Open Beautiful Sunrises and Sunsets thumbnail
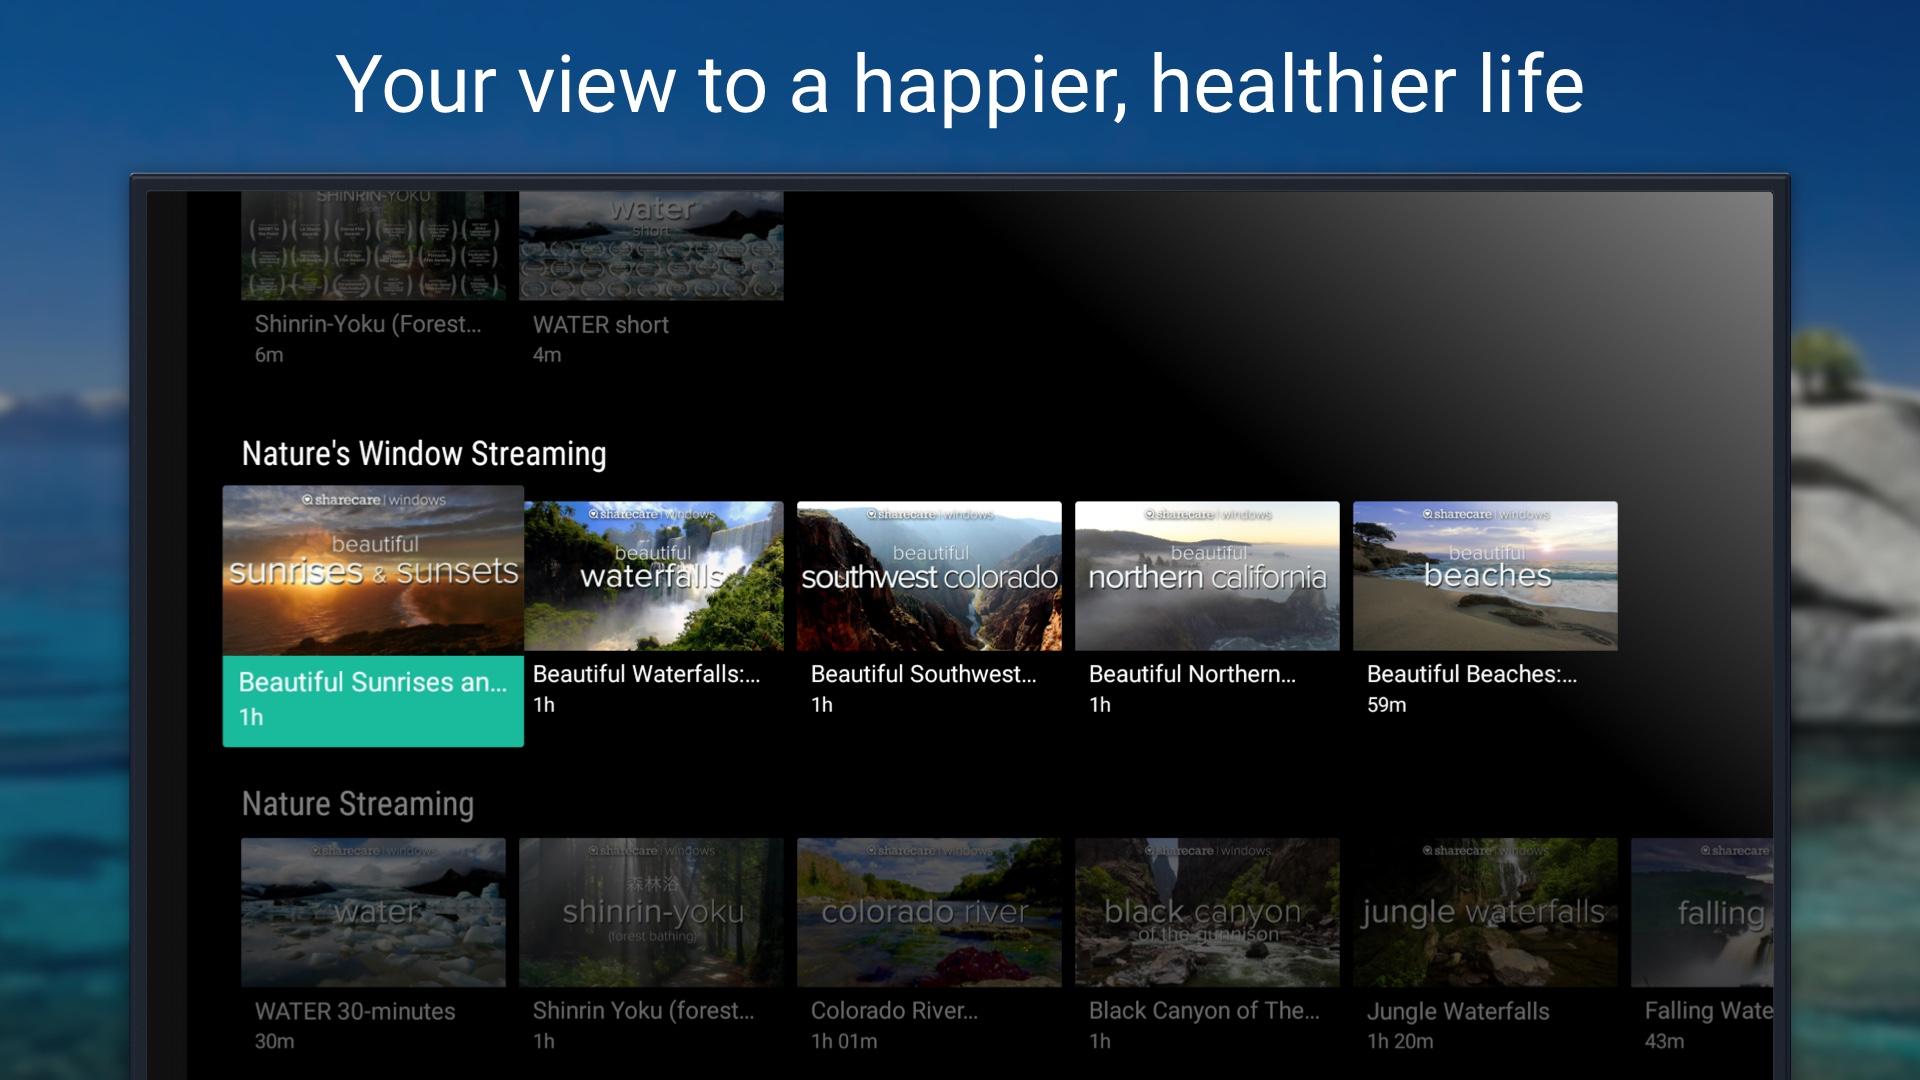 coord(372,570)
